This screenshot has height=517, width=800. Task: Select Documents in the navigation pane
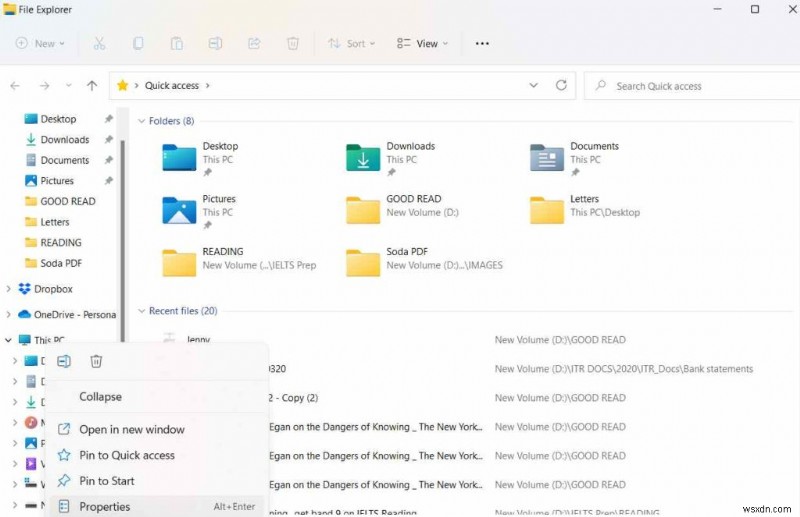pos(65,160)
